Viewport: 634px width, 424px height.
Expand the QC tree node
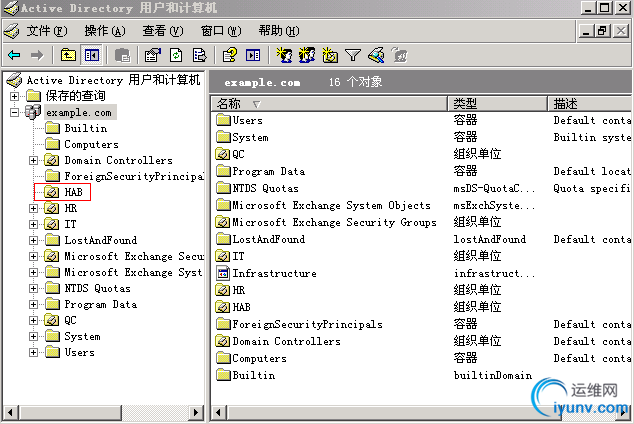pos(34,321)
